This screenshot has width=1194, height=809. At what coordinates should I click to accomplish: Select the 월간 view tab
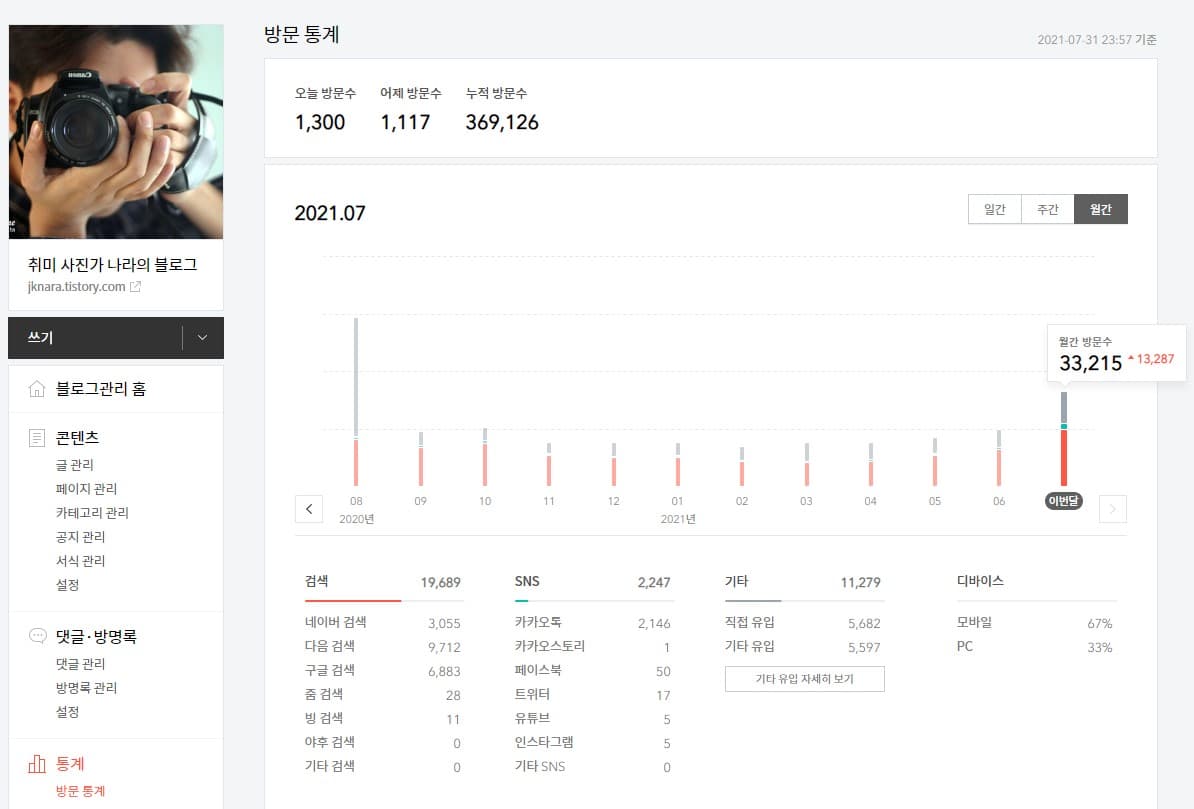1101,209
